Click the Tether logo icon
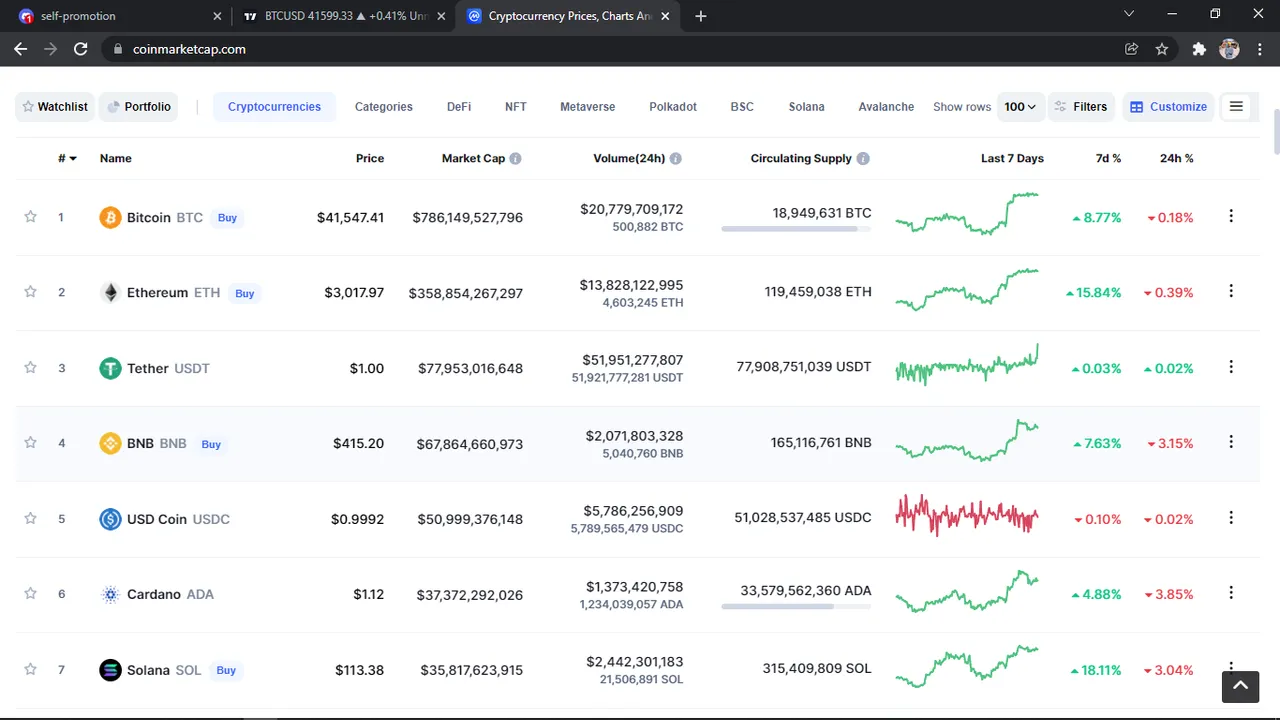1280x720 pixels. 110,368
